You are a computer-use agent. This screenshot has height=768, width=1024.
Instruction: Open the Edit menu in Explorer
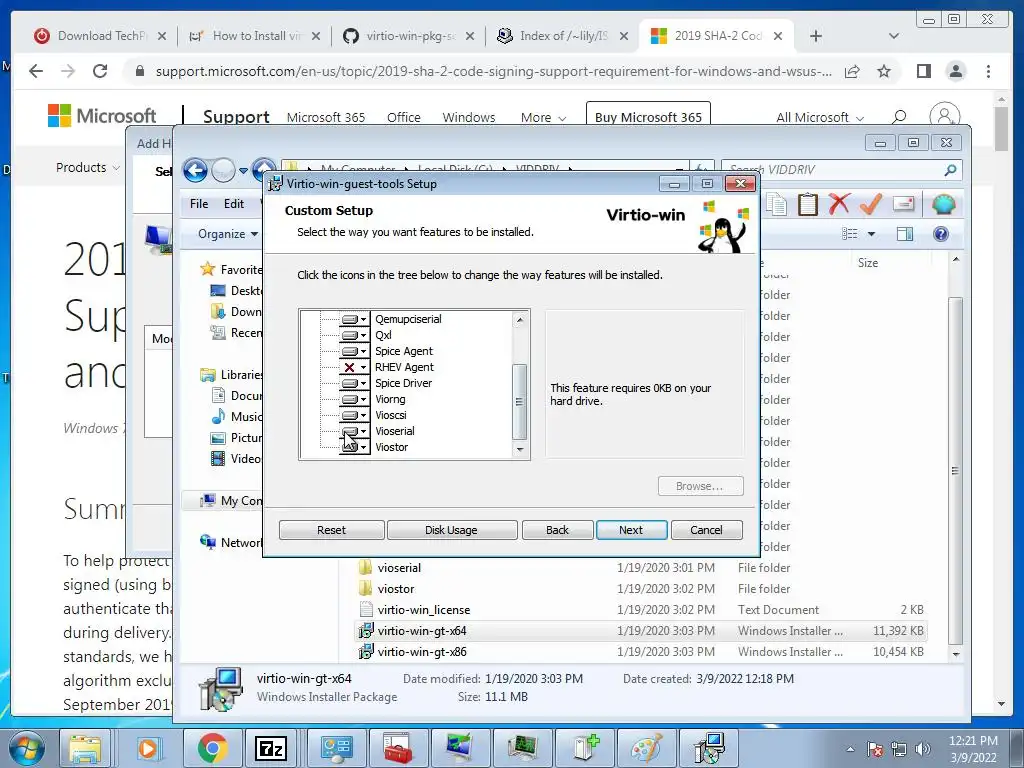(x=233, y=204)
